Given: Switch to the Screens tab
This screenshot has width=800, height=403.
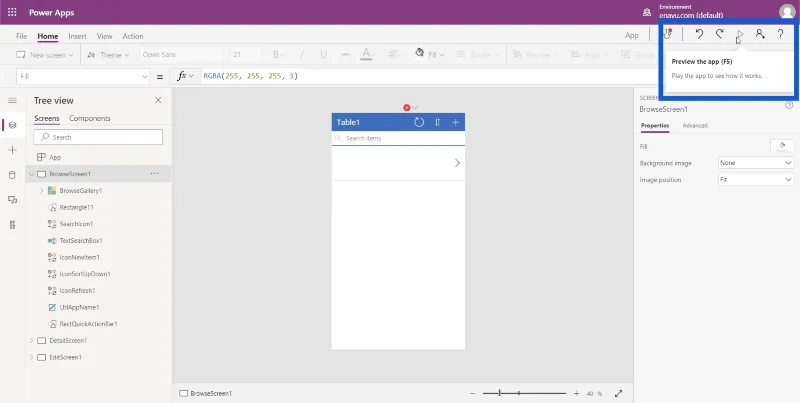Looking at the screenshot, I should (x=47, y=118).
